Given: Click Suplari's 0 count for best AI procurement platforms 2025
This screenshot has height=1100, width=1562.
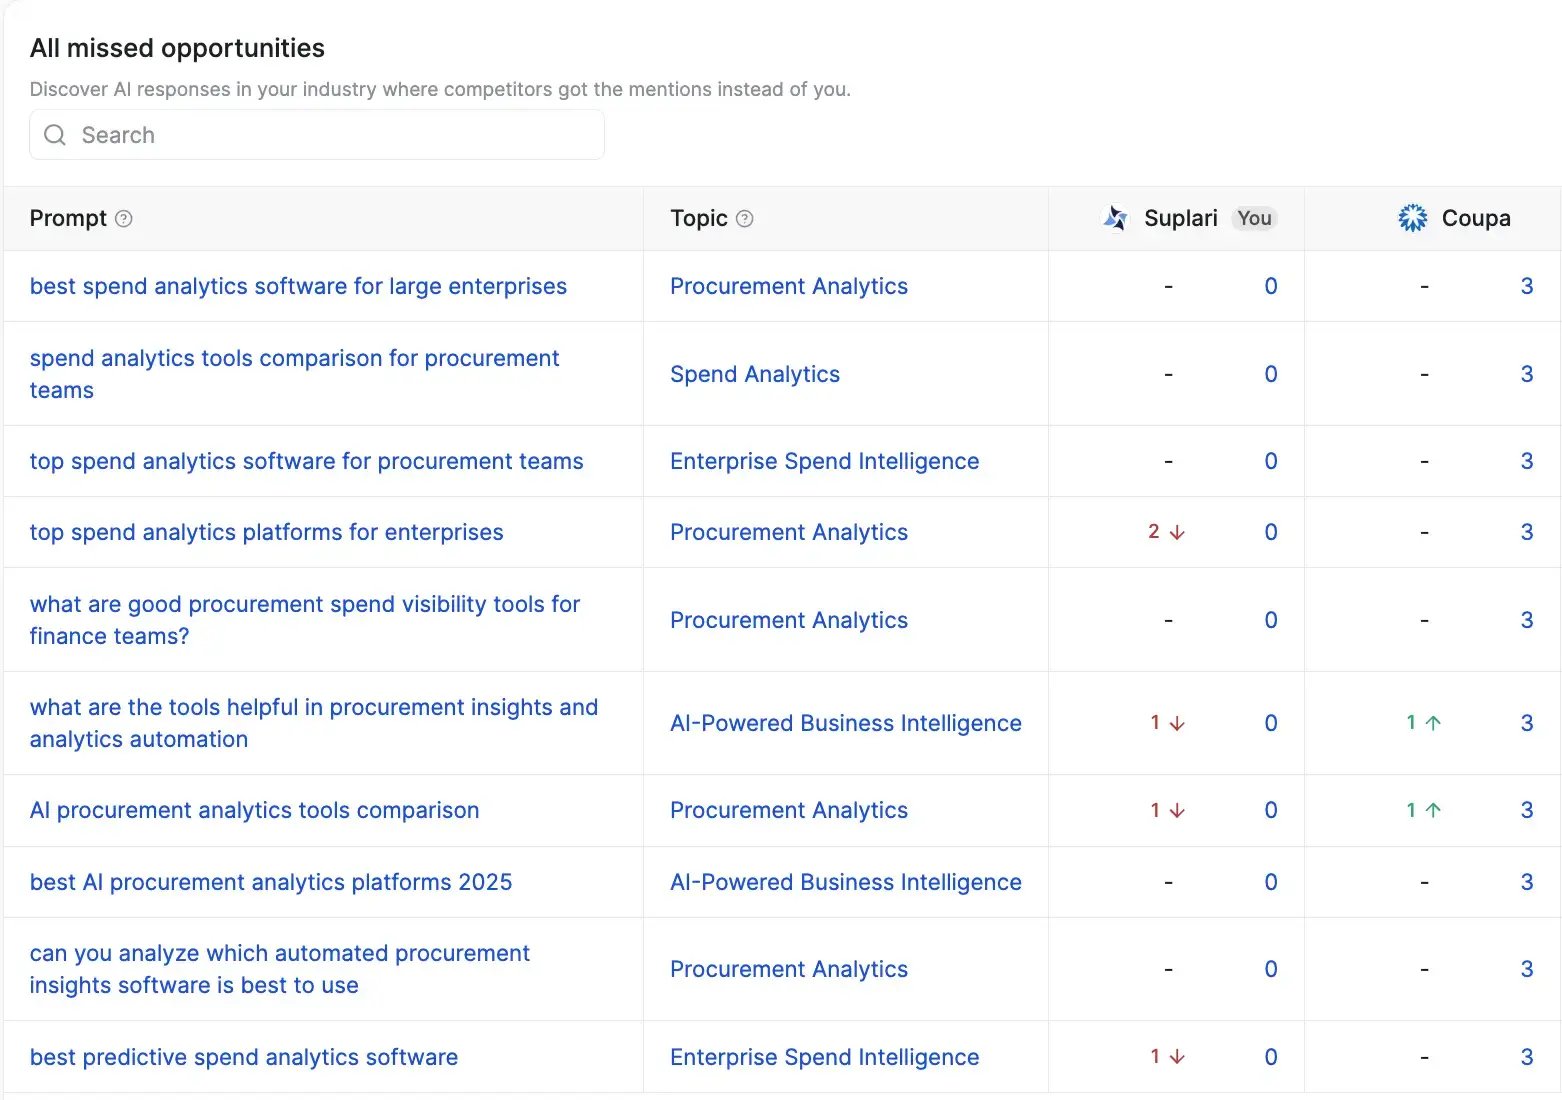Looking at the screenshot, I should pos(1271,882).
